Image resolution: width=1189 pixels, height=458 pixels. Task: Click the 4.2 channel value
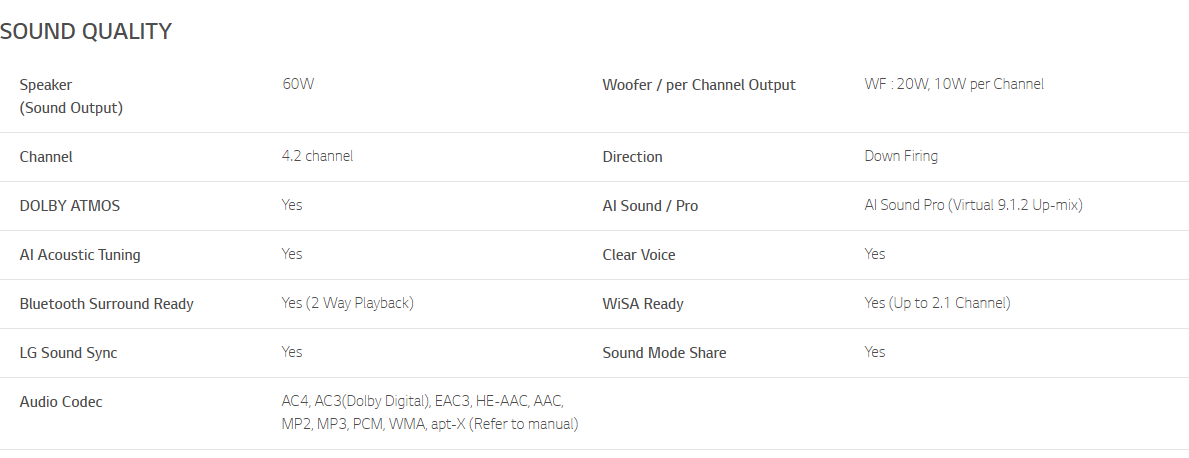point(317,156)
